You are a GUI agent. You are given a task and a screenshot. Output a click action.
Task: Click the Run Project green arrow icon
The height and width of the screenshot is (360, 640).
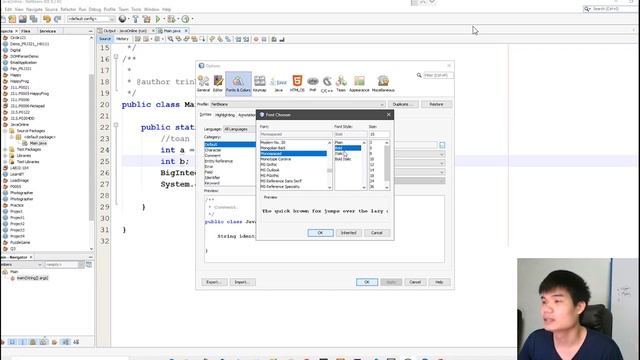click(158, 19)
